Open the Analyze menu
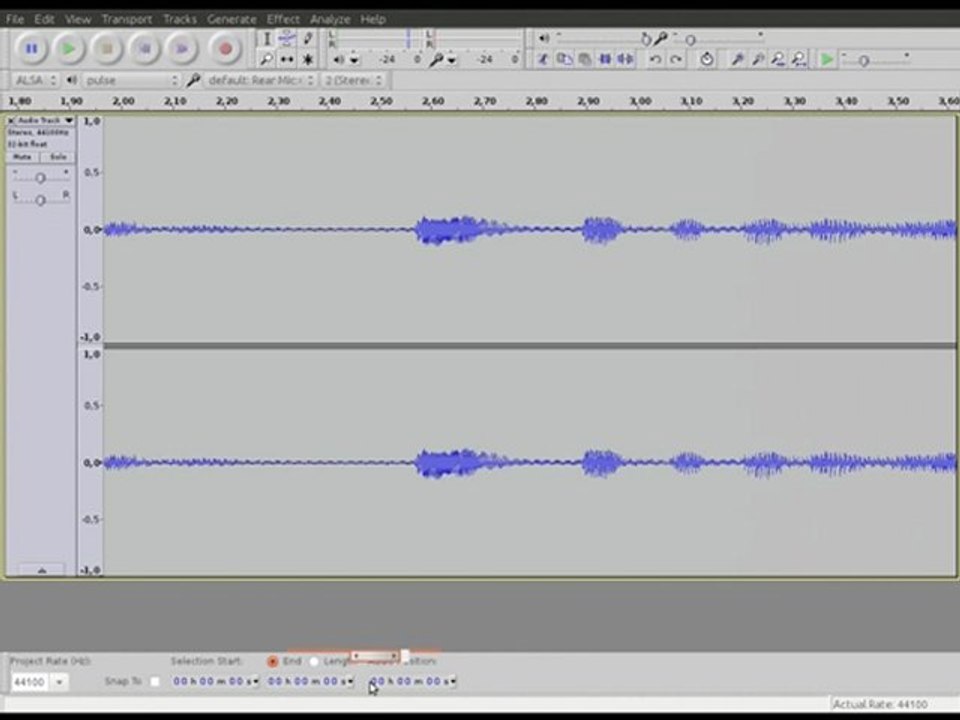The height and width of the screenshot is (720, 960). point(329,19)
